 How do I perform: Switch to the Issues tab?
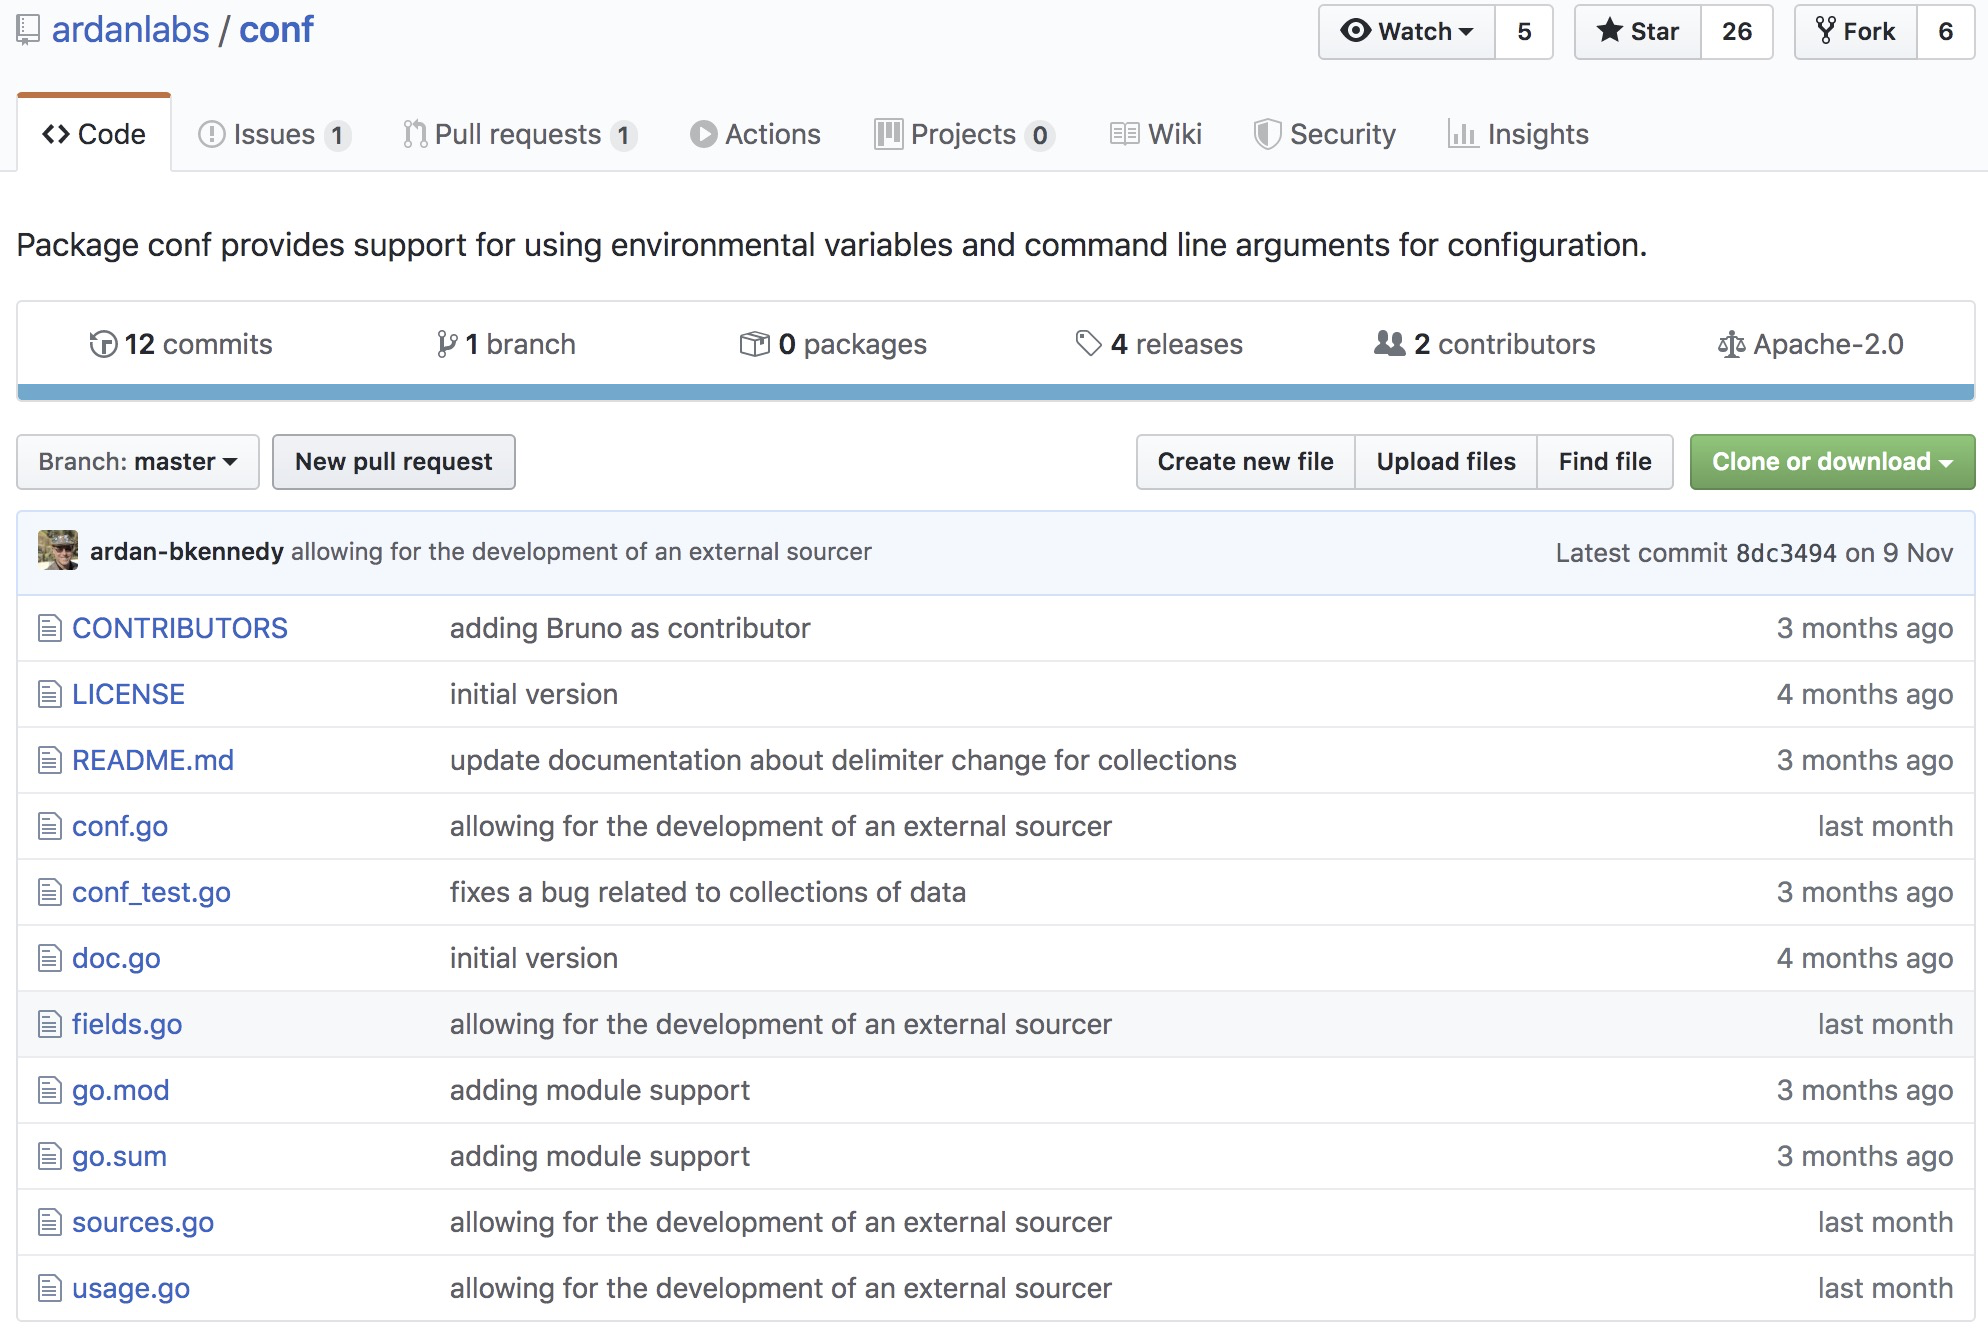(273, 134)
